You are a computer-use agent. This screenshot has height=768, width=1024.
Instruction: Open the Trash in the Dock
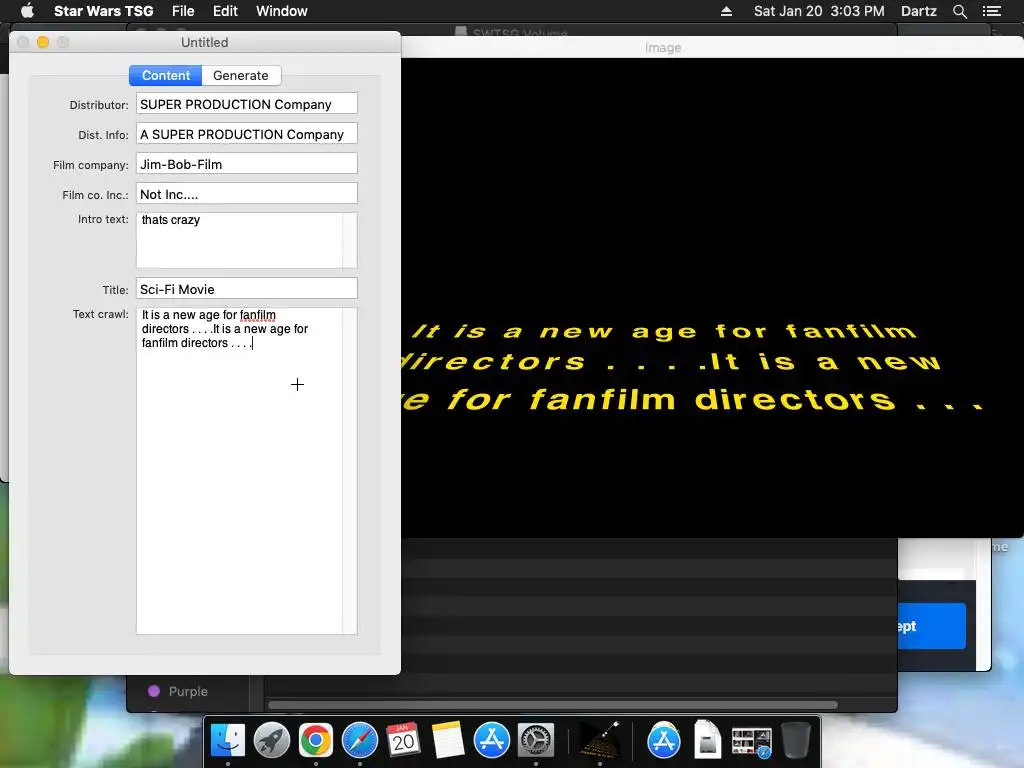[x=795, y=740]
